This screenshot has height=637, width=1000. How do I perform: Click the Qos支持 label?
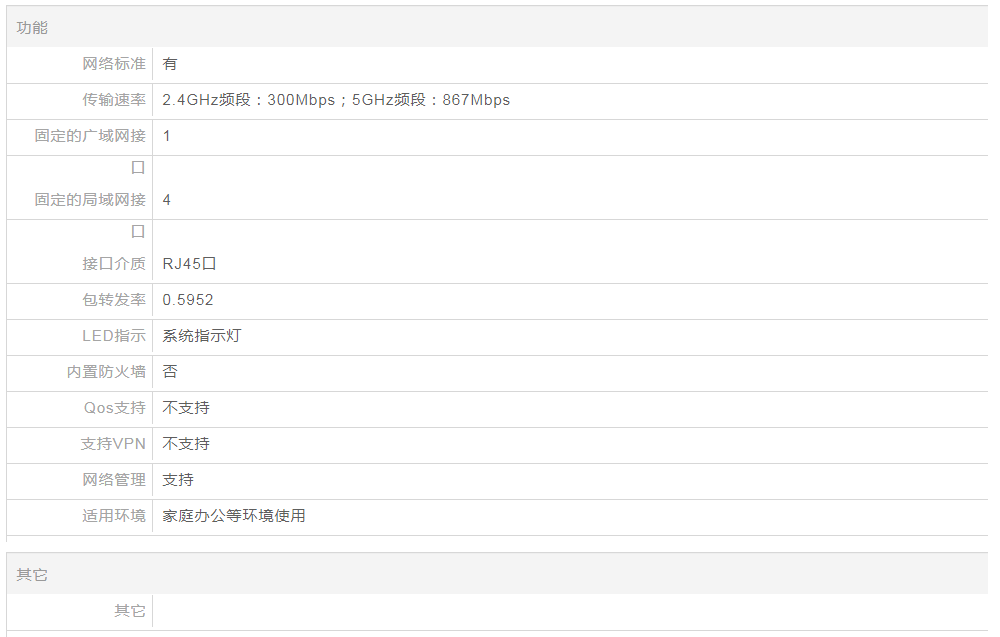pos(114,408)
